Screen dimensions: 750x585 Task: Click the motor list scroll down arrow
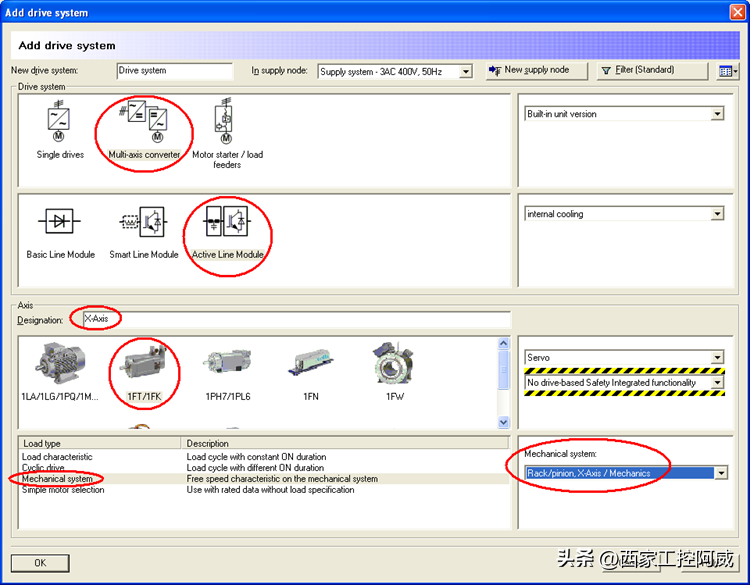(503, 423)
